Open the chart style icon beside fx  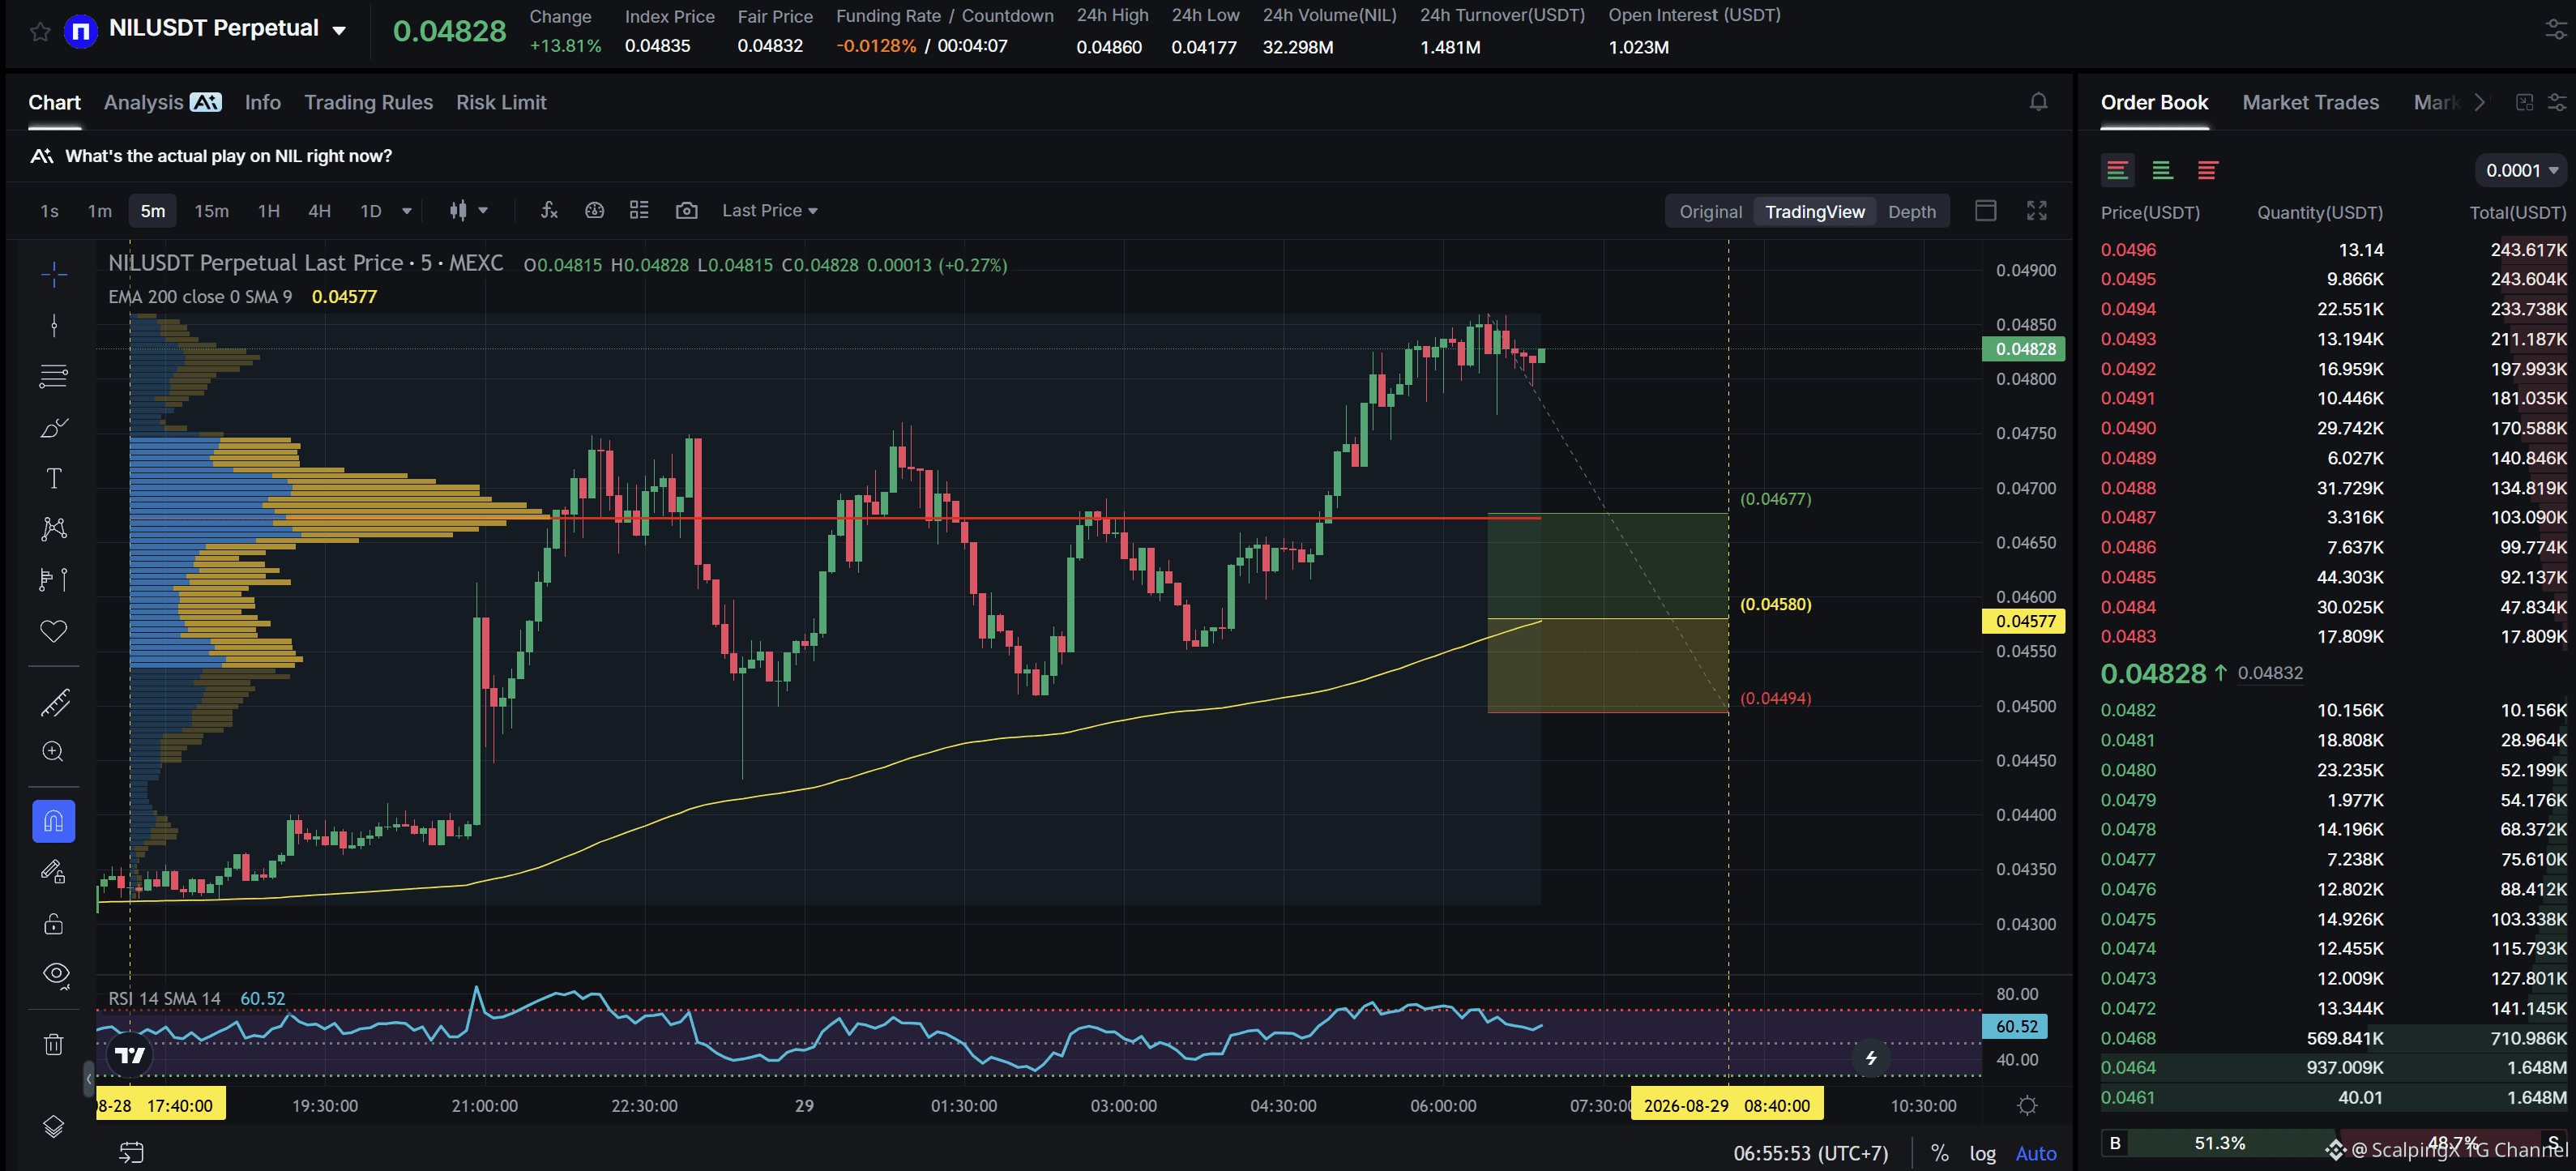pos(595,210)
